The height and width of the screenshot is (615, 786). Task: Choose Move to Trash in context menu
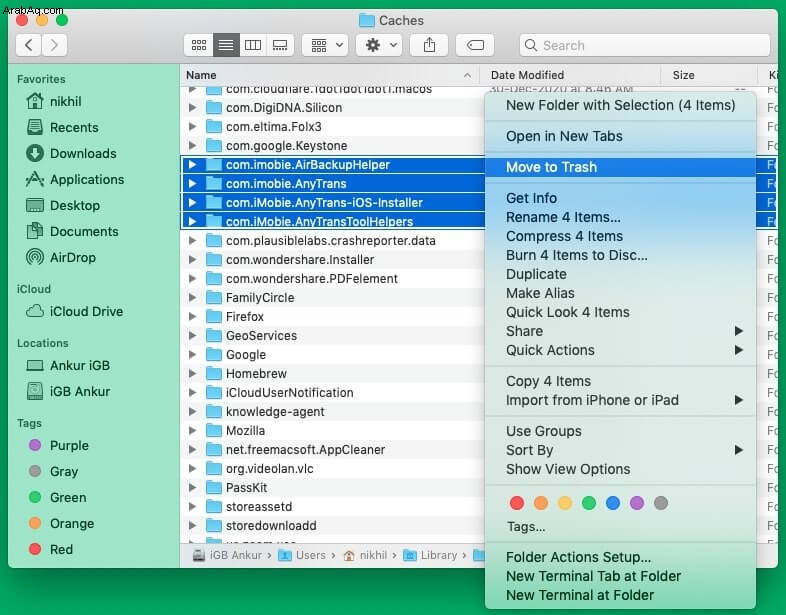(x=620, y=167)
